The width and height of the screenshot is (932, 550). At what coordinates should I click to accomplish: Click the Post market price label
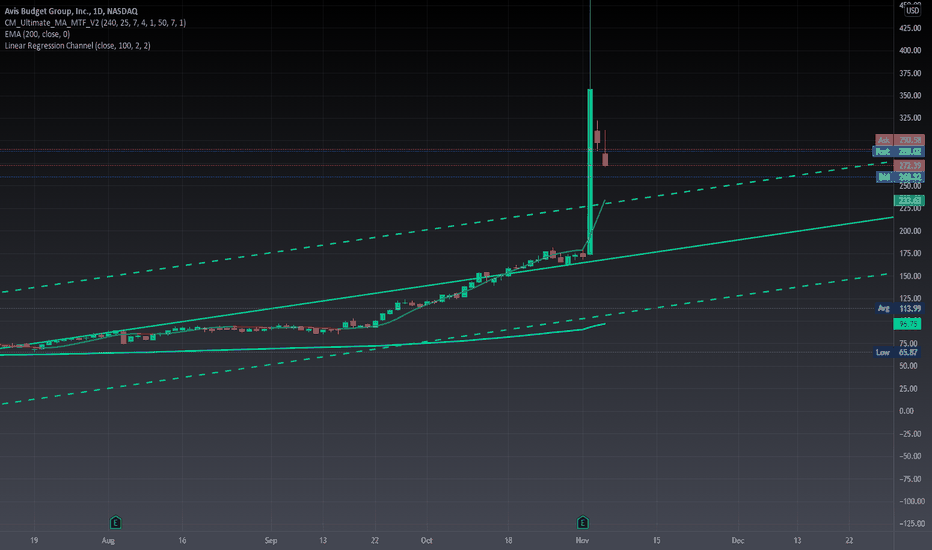tap(899, 152)
